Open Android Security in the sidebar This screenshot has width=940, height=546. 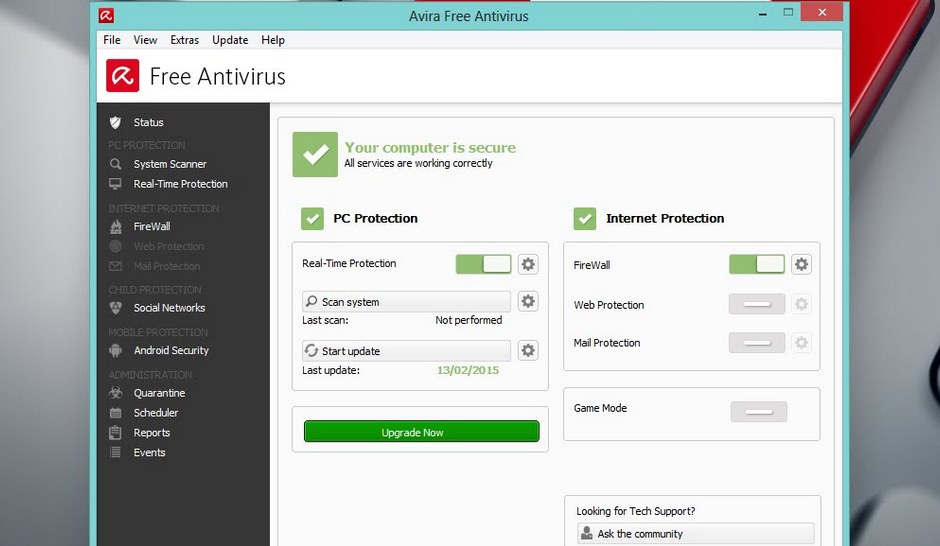click(171, 351)
